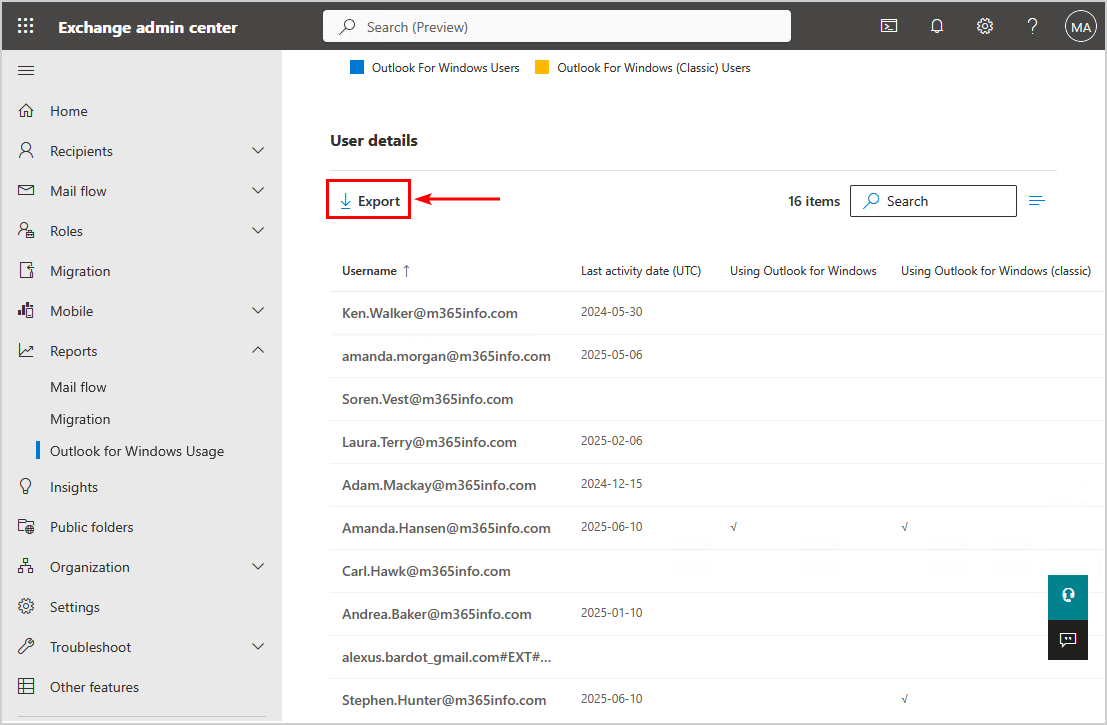Click the Export button
This screenshot has width=1107, height=725.
point(369,201)
